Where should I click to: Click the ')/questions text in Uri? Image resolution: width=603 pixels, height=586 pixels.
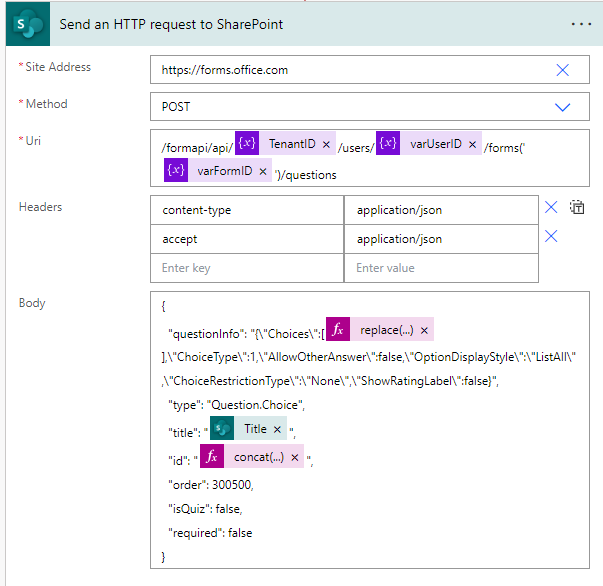pyautogui.click(x=306, y=175)
